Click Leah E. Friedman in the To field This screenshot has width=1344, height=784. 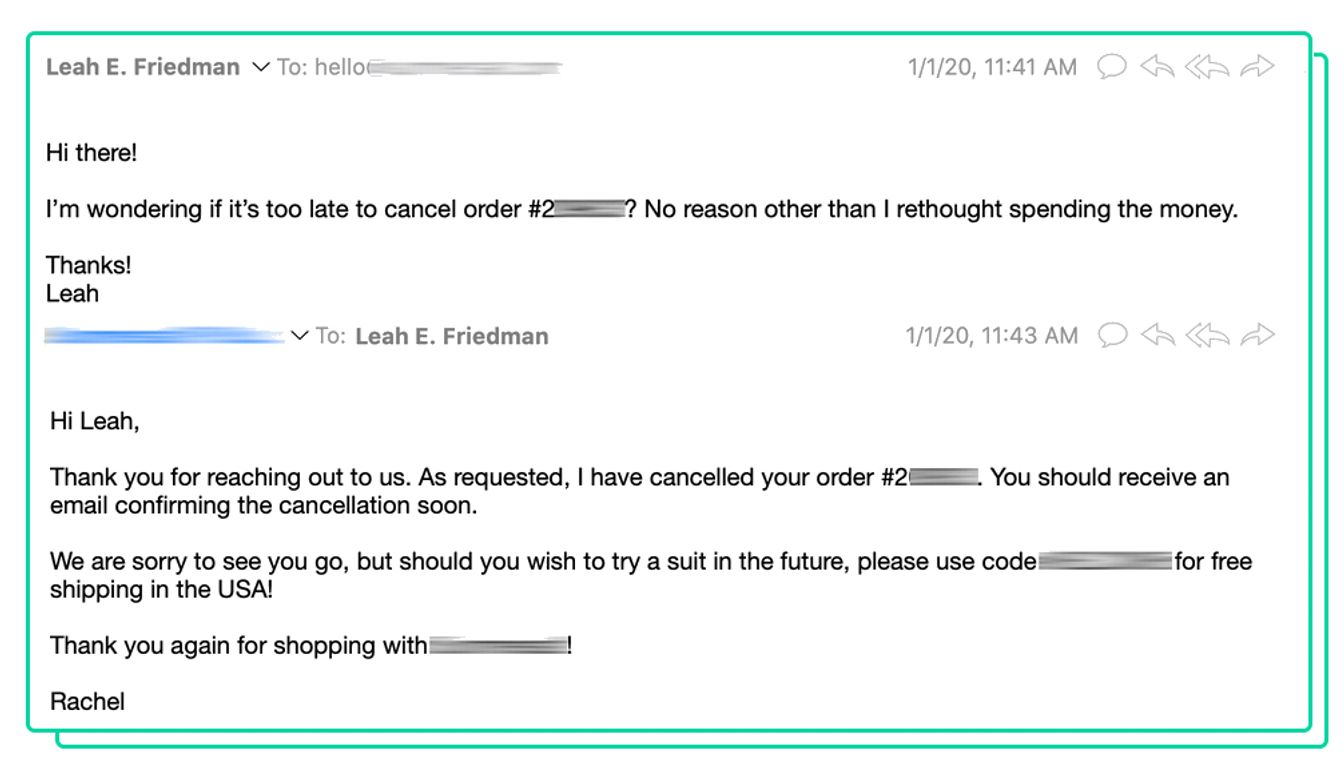pyautogui.click(x=450, y=336)
